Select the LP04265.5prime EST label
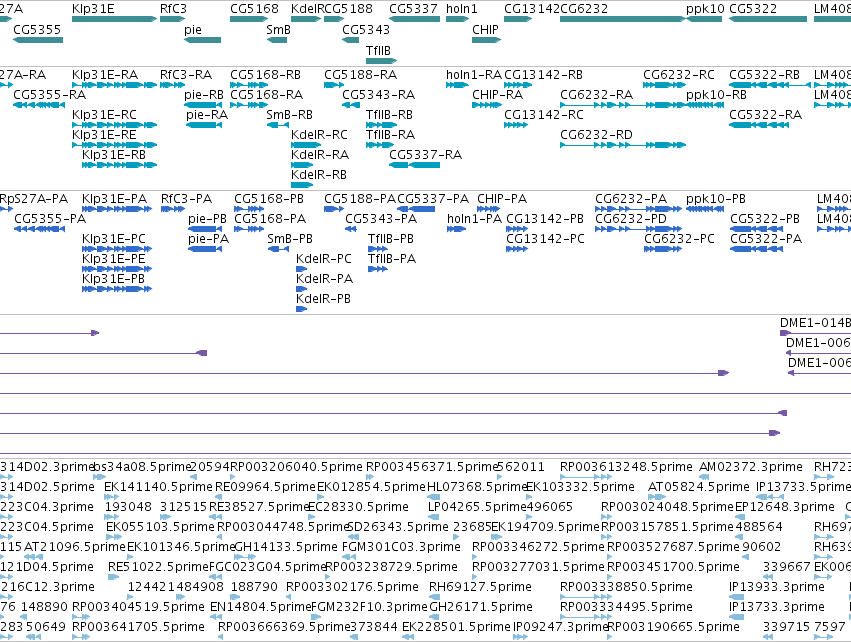Screen dimensions: 851x642 click(x=477, y=507)
